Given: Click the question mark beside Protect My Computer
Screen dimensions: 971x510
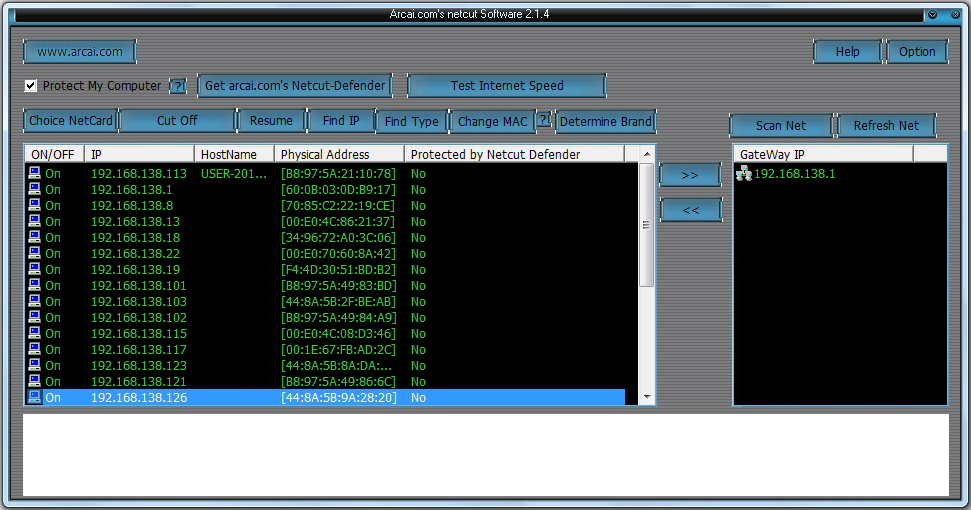Looking at the screenshot, I should 178,87.
